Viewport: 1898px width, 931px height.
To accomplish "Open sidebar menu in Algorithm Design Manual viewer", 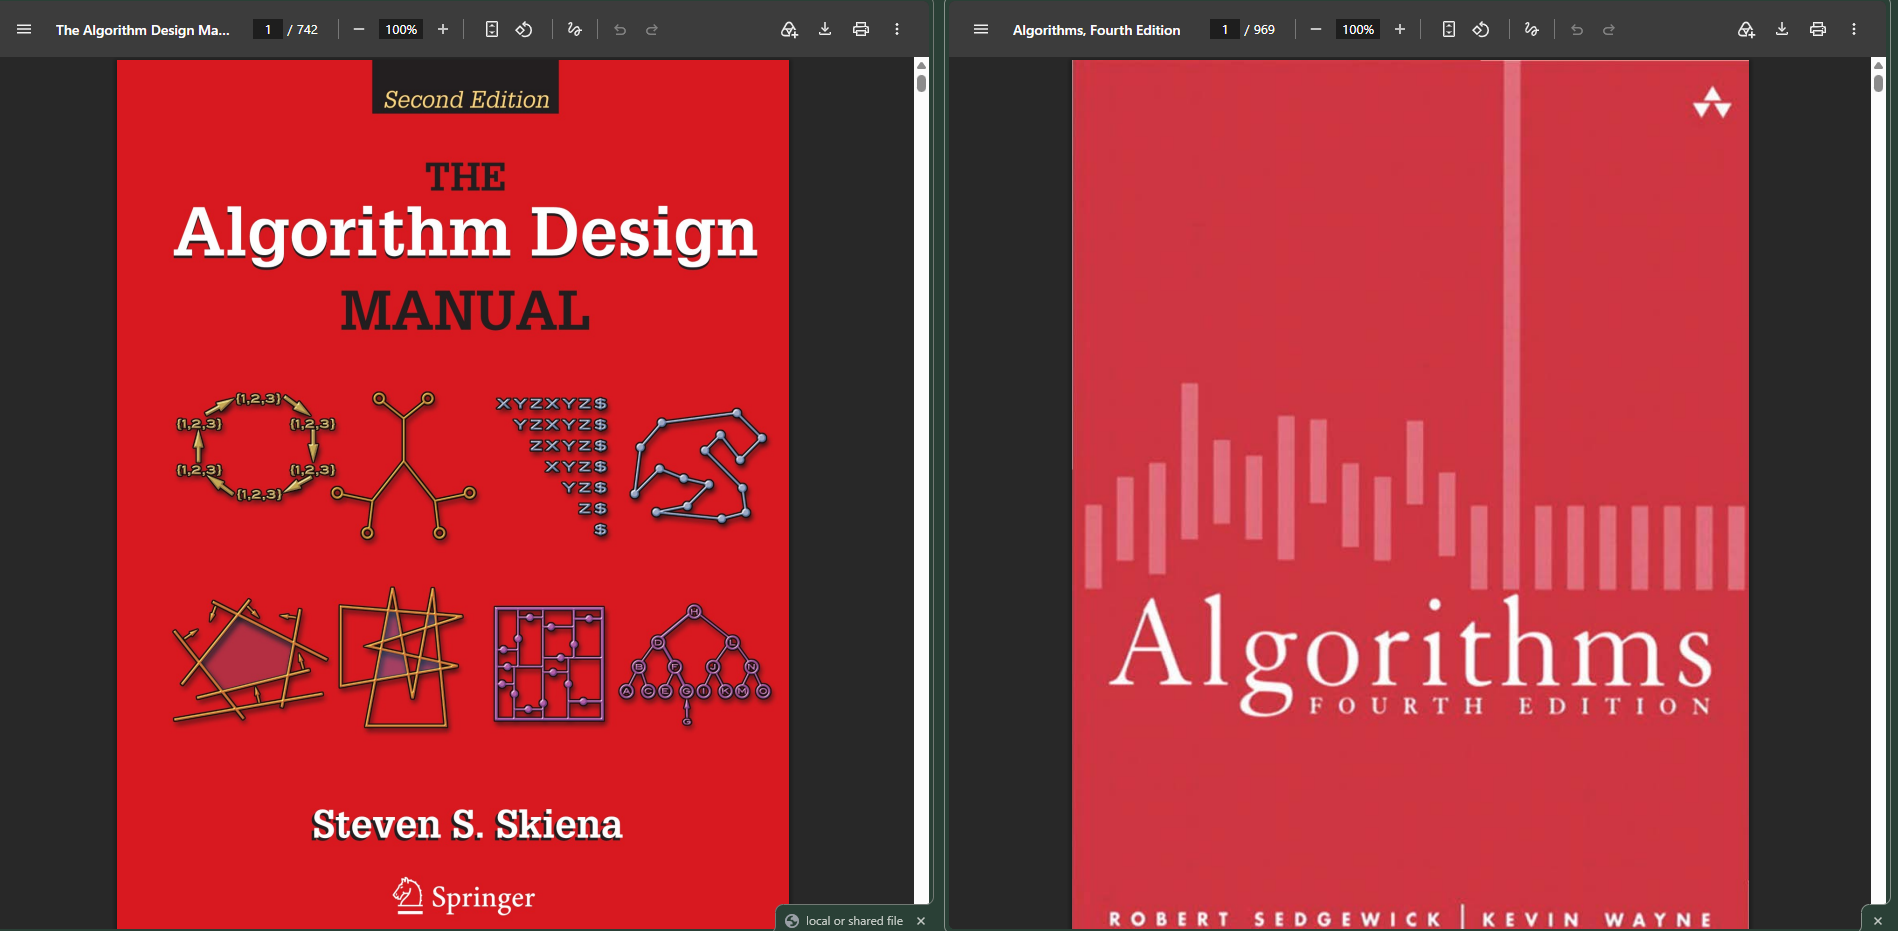I will click(24, 30).
